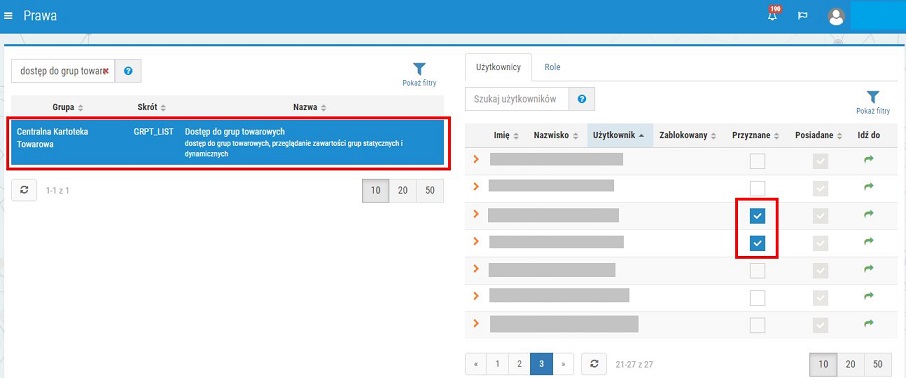Open the user avatar profile icon
The height and width of the screenshot is (378, 906).
pos(836,16)
